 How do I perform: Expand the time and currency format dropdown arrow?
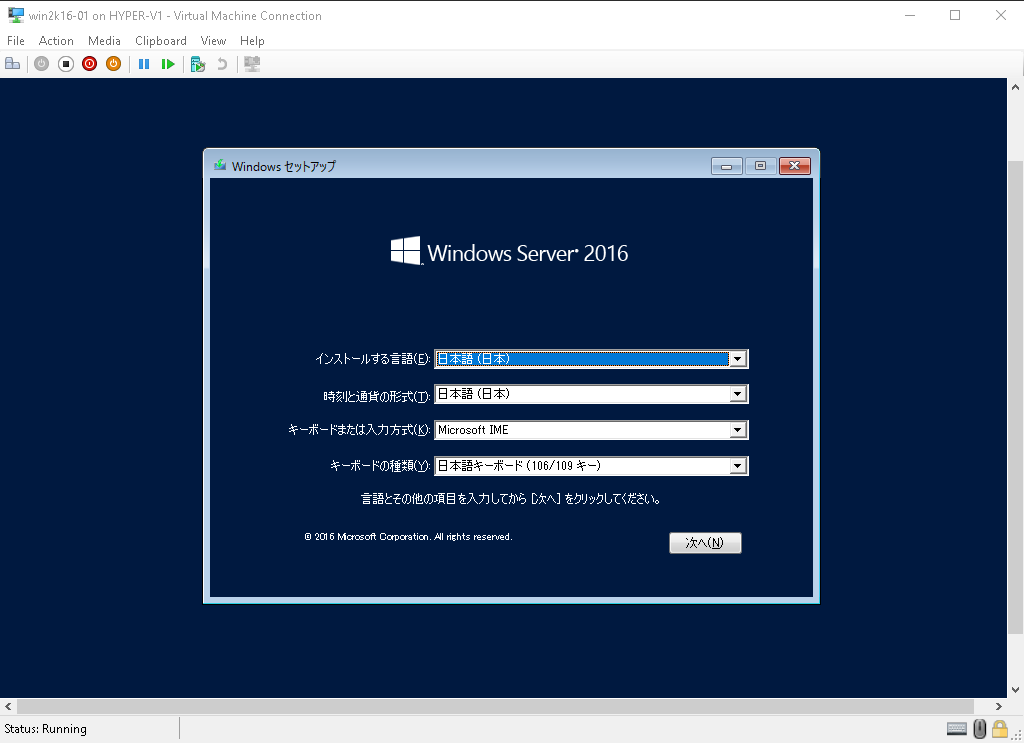tap(738, 394)
